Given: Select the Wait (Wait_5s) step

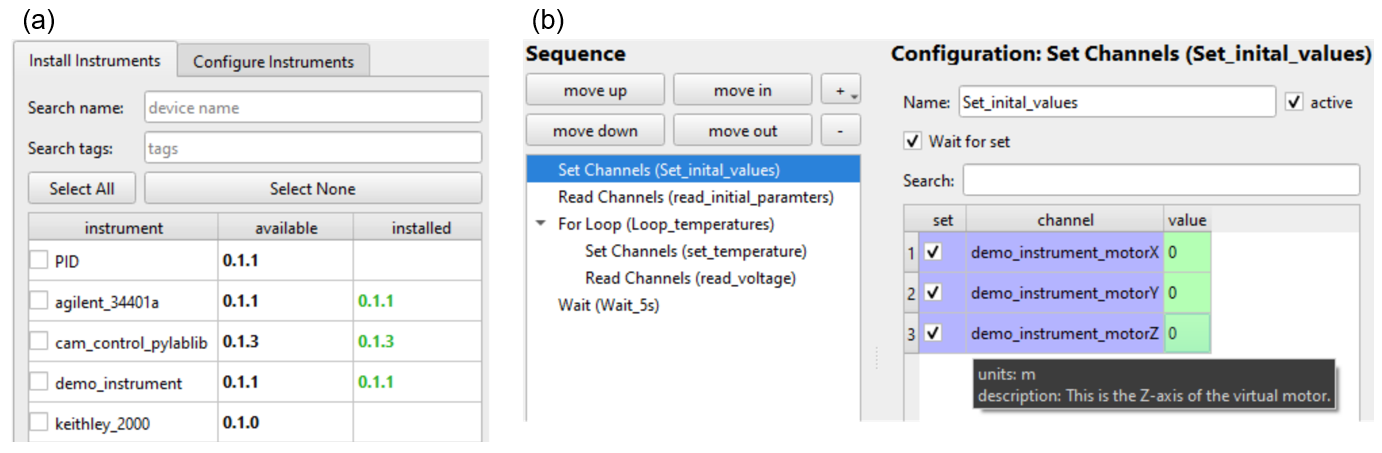Looking at the screenshot, I should tap(608, 305).
